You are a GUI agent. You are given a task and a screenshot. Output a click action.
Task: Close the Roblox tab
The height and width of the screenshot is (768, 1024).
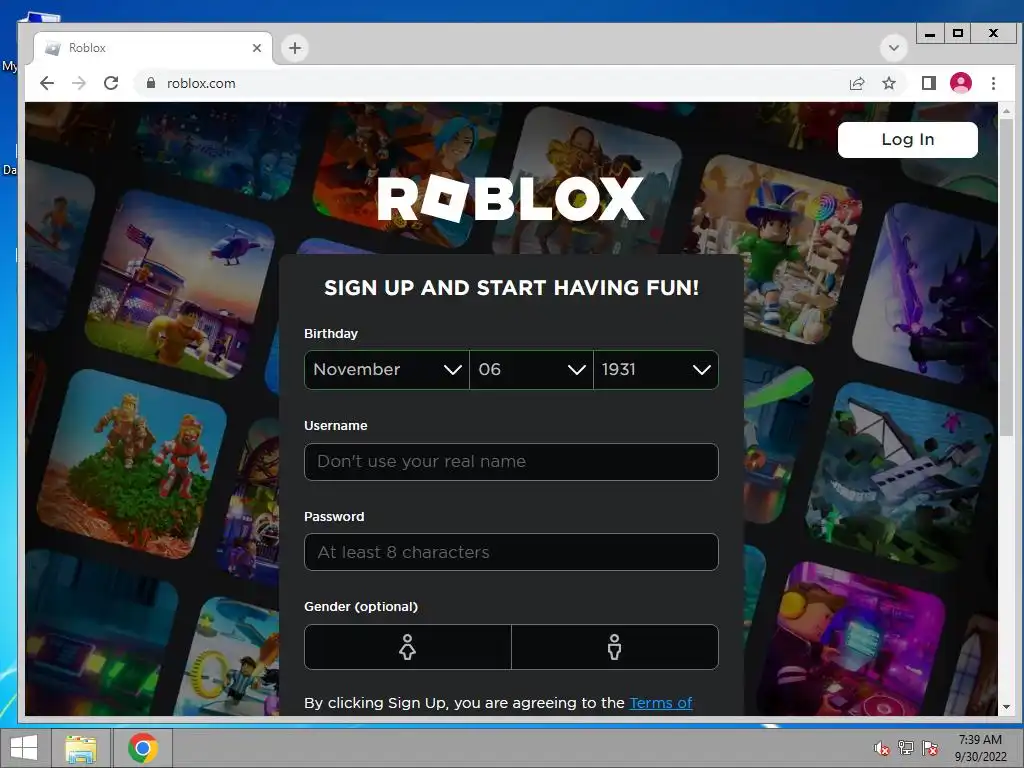[x=257, y=48]
